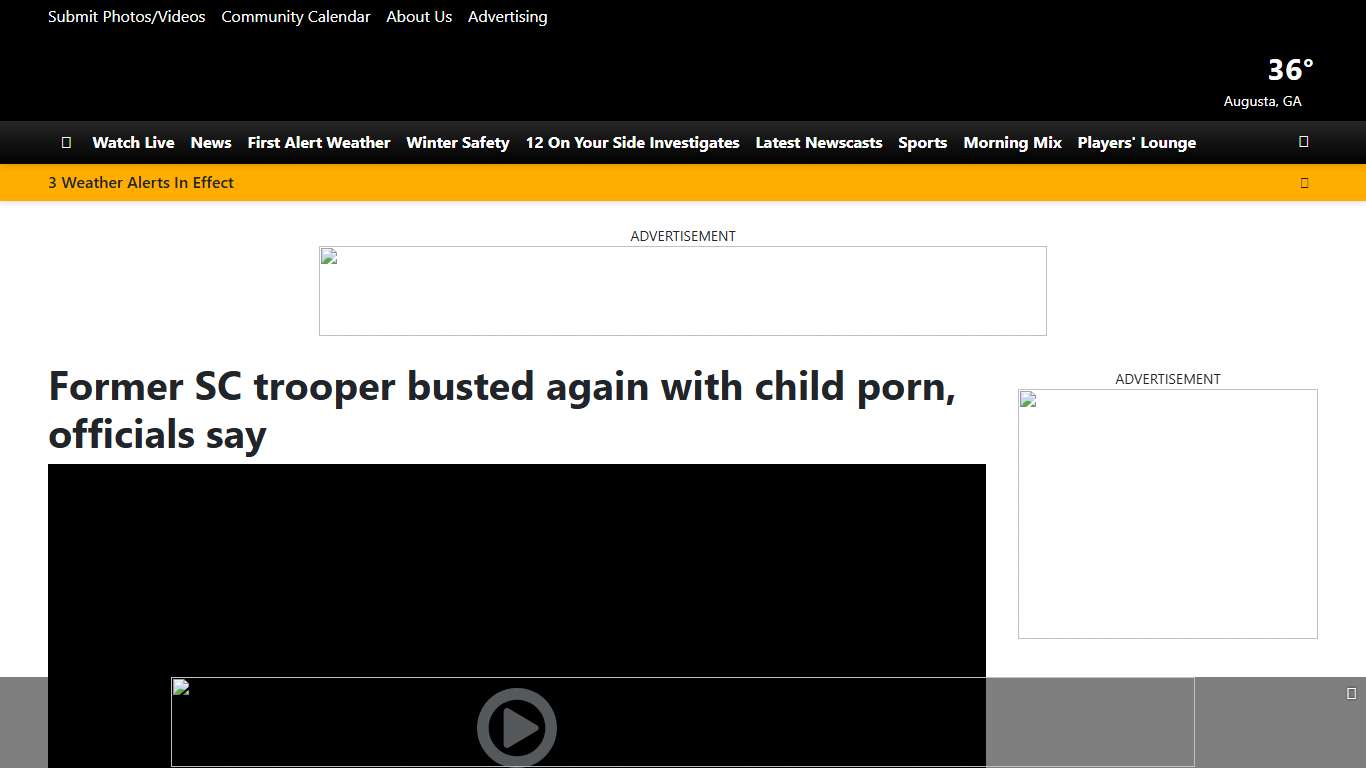The height and width of the screenshot is (768, 1366).
Task: Go to About Us page
Action: (419, 17)
